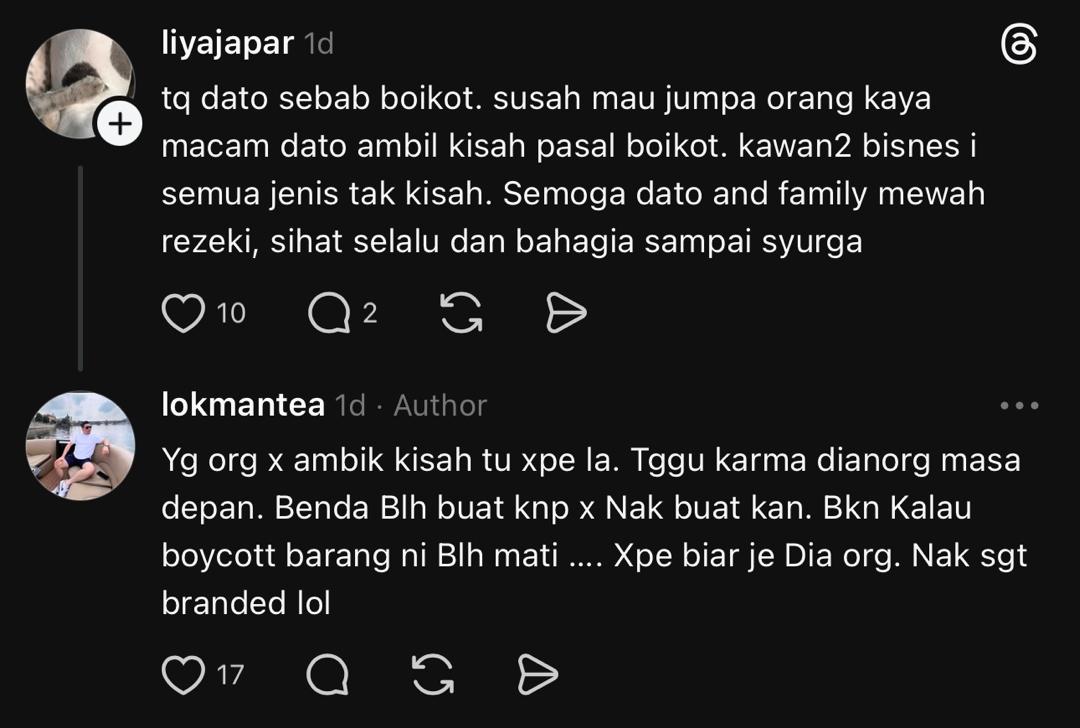Share liyajapar's comment with the paper plane icon

tap(566, 313)
